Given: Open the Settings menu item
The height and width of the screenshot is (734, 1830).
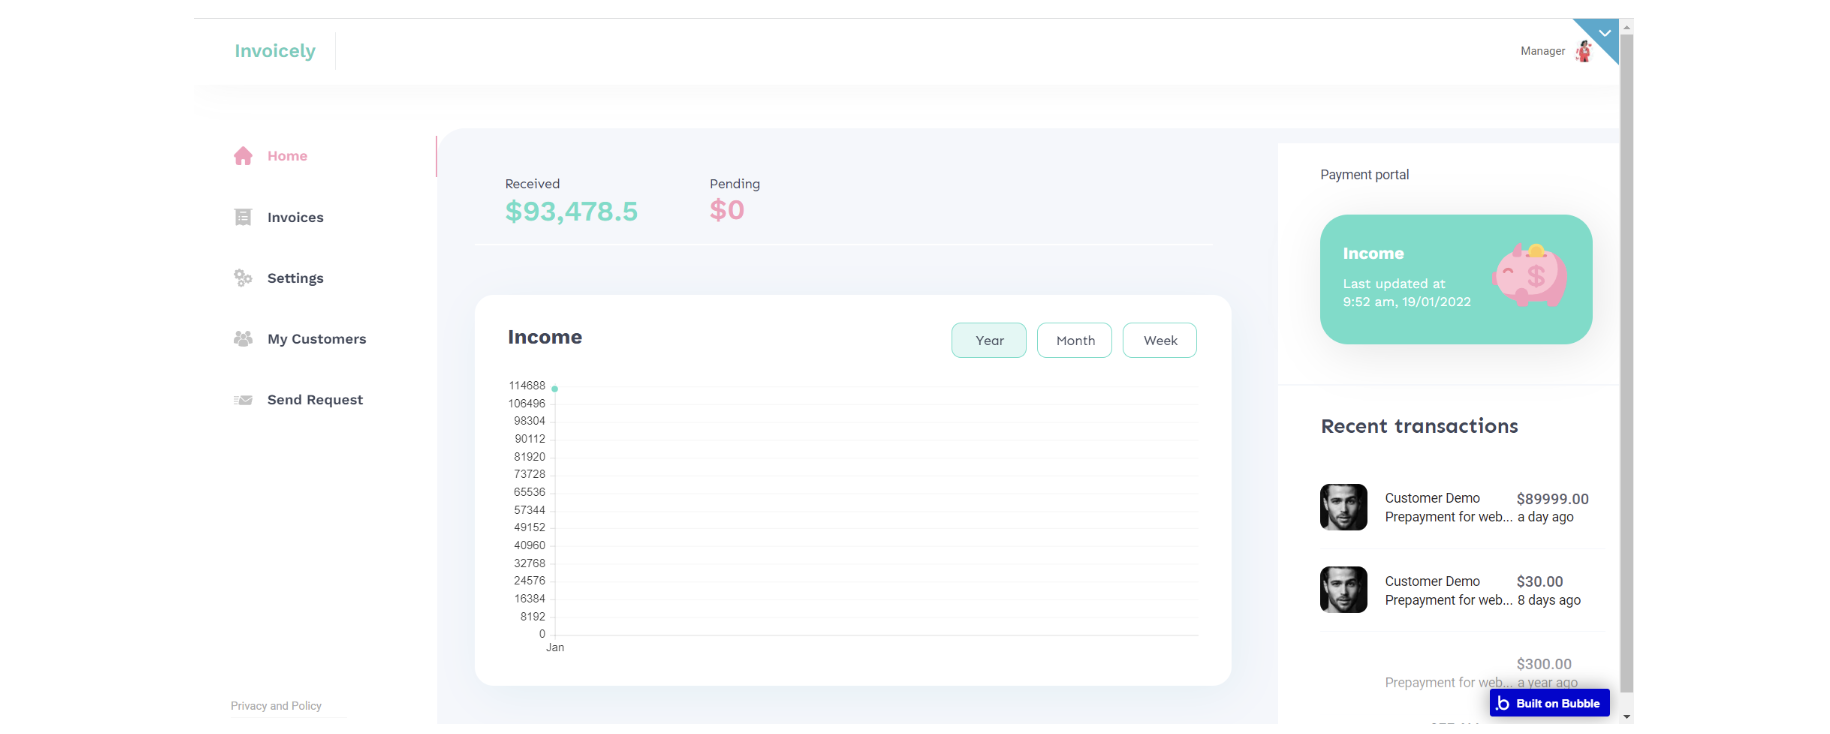Looking at the screenshot, I should 295,278.
